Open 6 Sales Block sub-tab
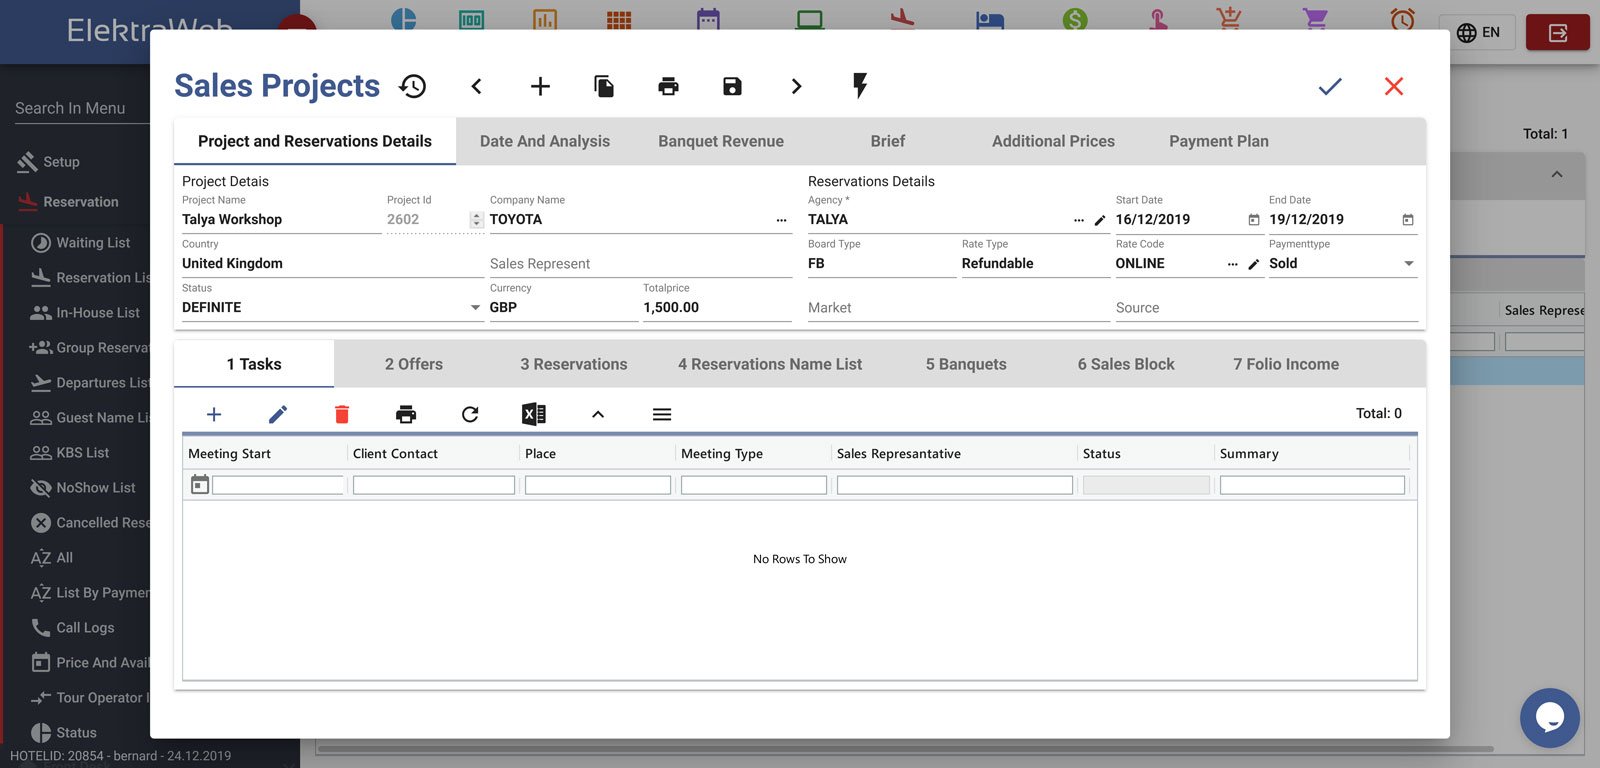Viewport: 1600px width, 768px height. 1126,364
